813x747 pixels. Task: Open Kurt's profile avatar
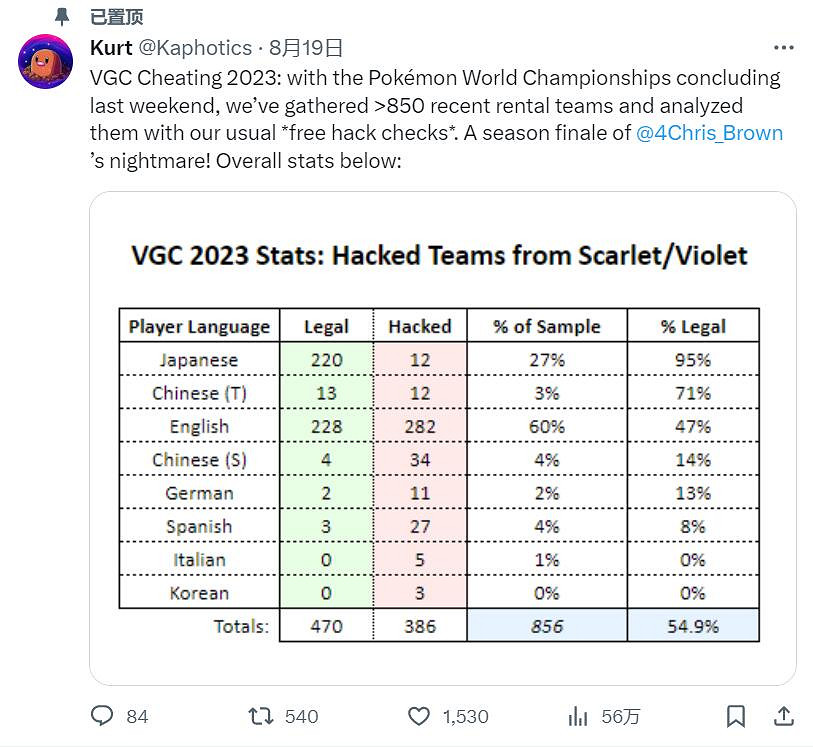[x=45, y=61]
